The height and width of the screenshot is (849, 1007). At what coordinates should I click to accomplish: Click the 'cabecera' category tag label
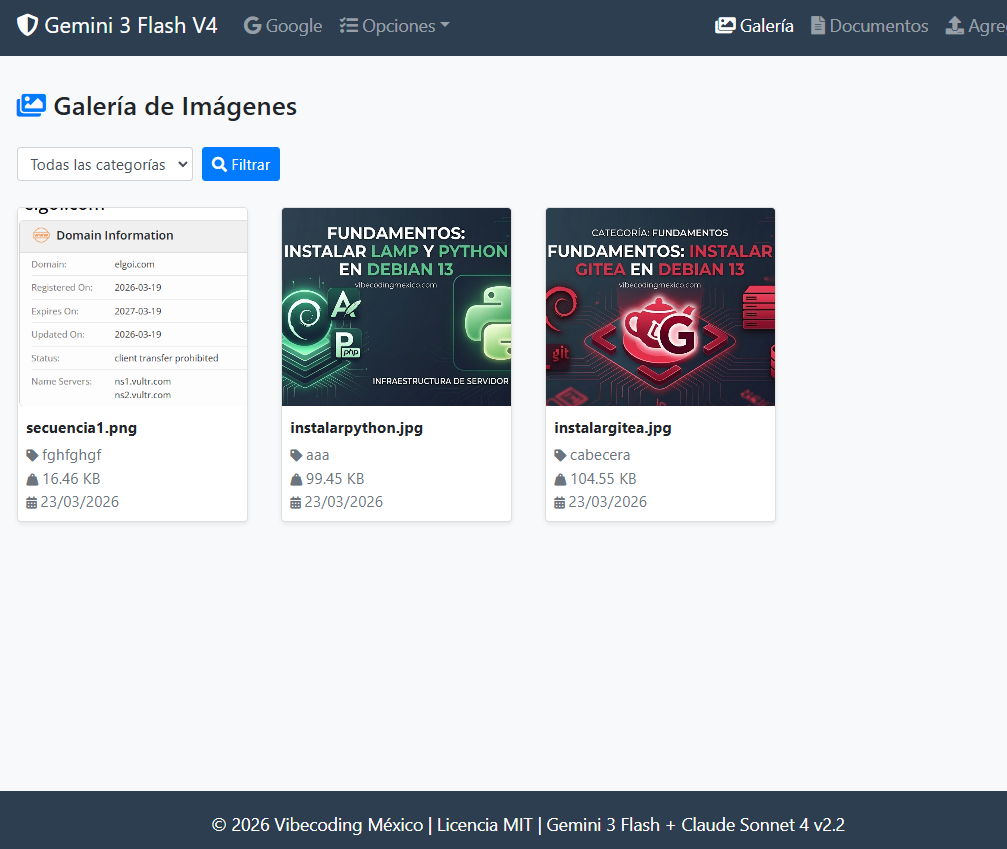pyautogui.click(x=600, y=455)
